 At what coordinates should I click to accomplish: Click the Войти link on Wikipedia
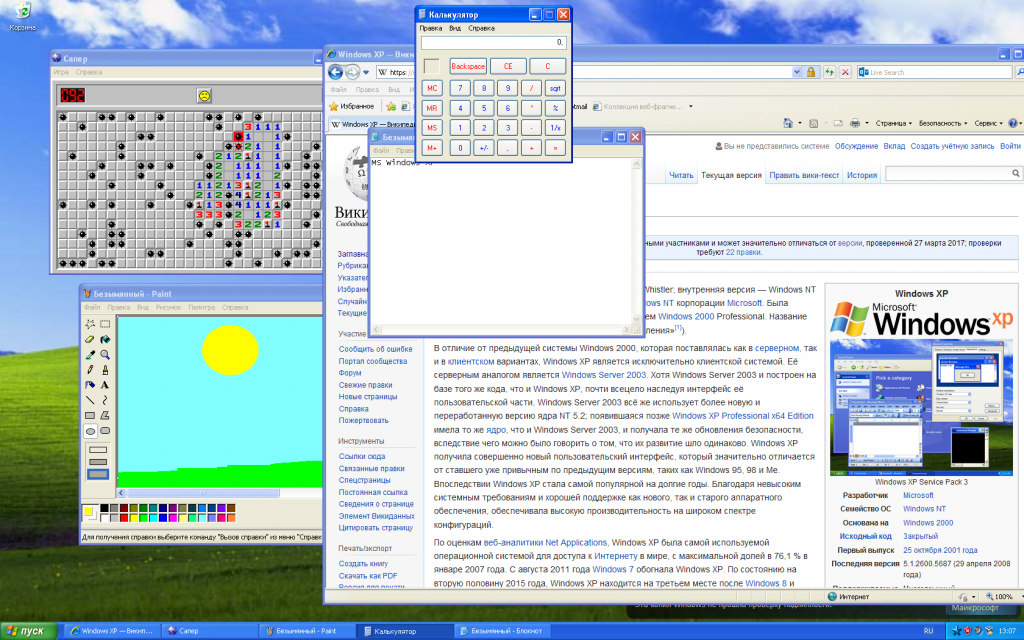click(x=1010, y=146)
